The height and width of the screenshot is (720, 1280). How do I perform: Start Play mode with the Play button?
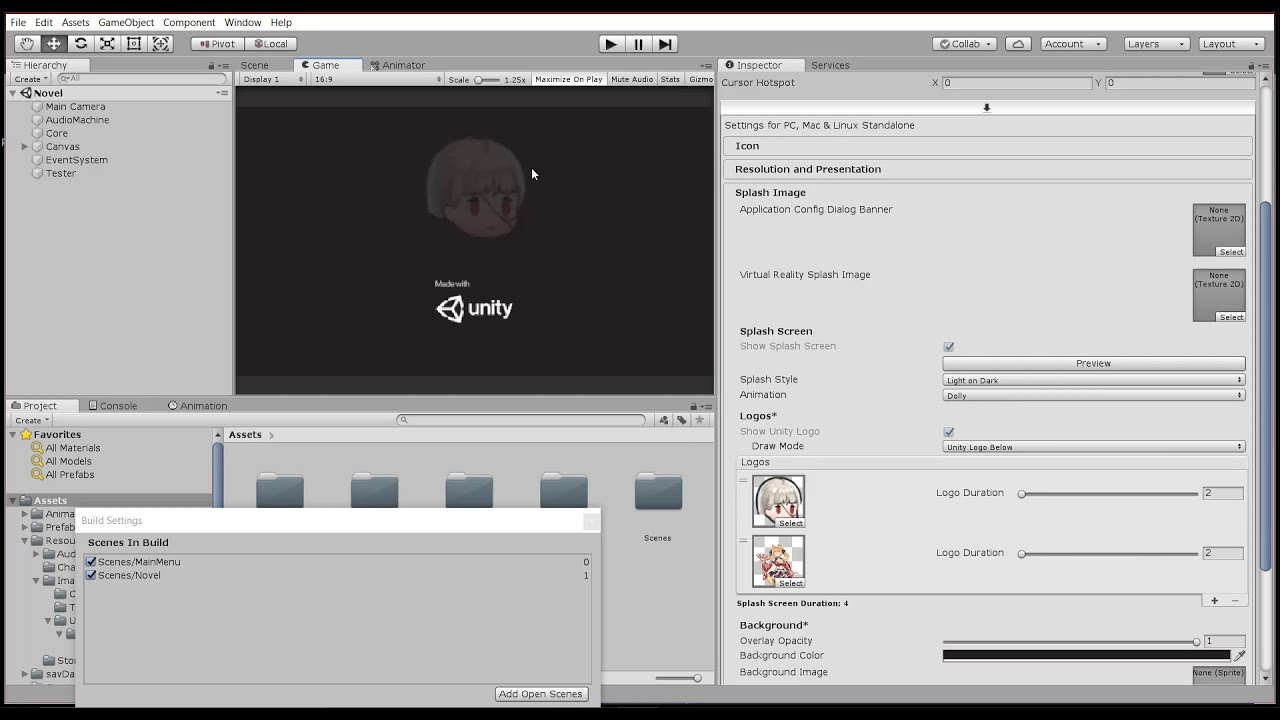611,44
